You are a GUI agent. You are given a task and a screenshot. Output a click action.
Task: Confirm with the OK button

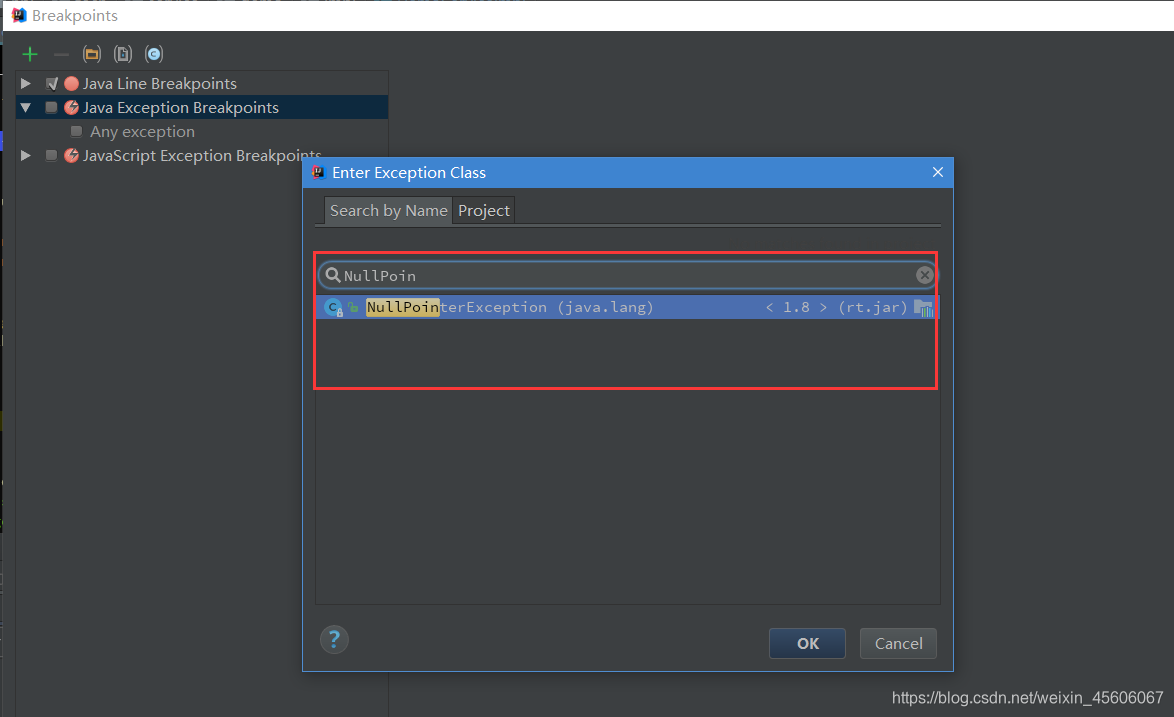807,644
